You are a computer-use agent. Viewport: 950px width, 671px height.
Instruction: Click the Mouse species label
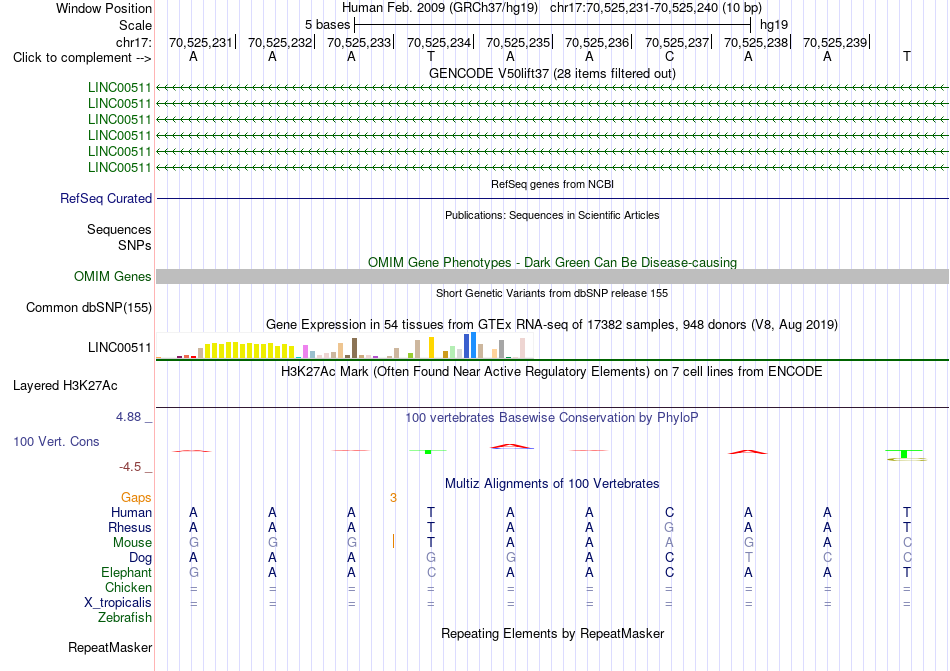[x=132, y=543]
